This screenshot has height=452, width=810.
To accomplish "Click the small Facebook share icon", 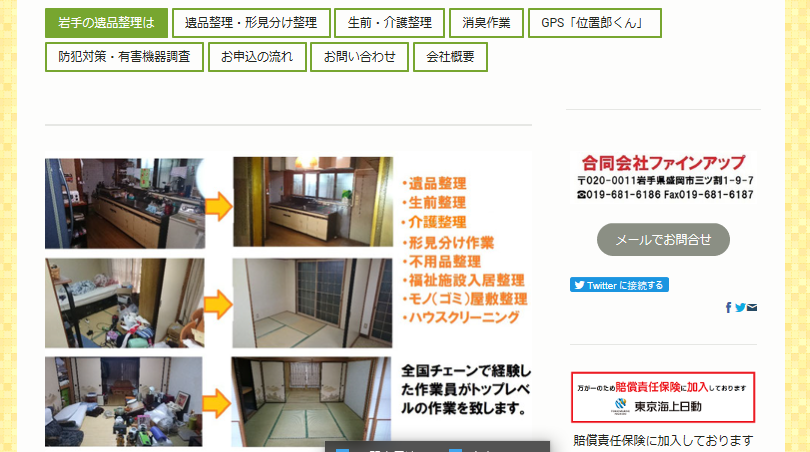I will click(x=728, y=308).
